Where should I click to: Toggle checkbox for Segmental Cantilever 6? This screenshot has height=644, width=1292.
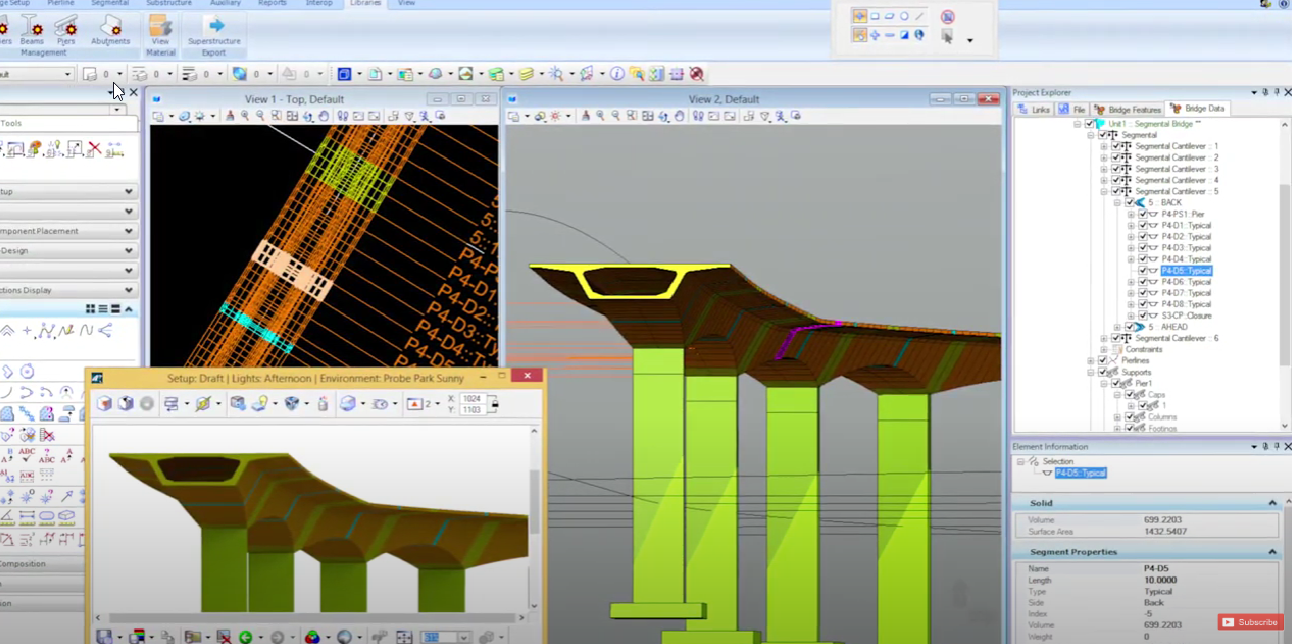(1117, 338)
